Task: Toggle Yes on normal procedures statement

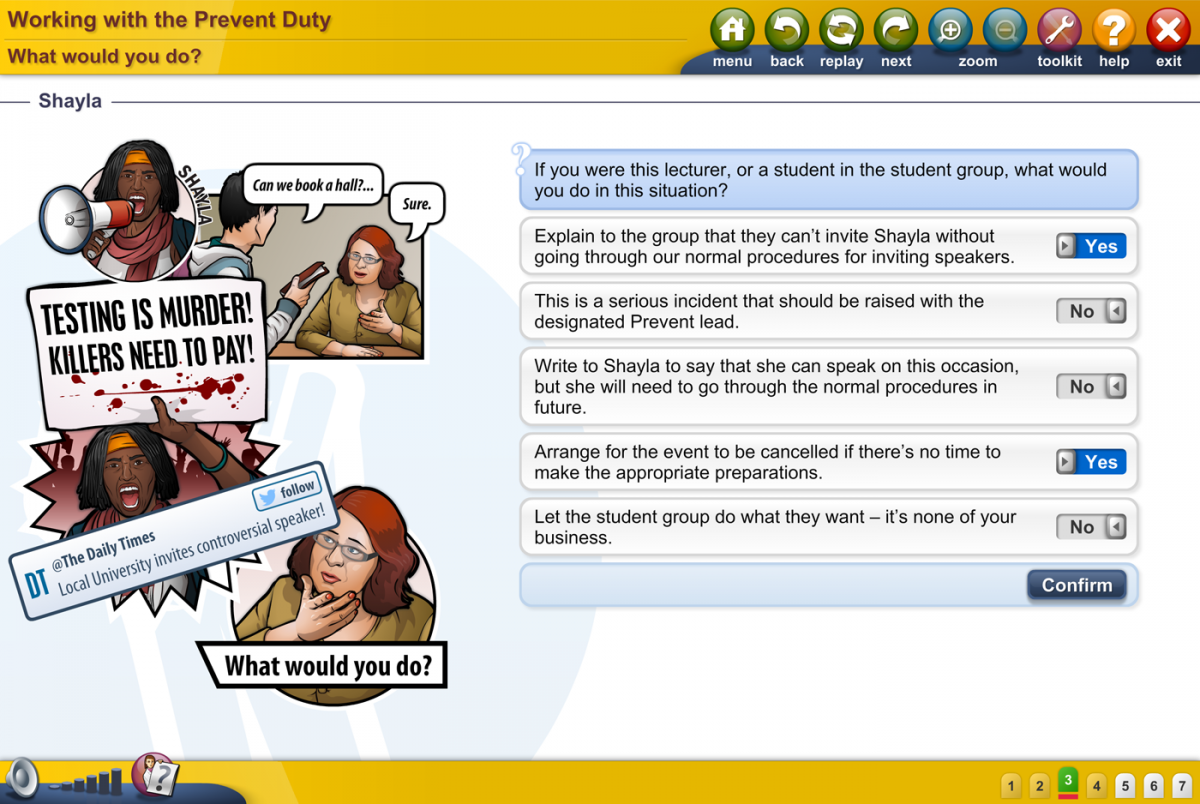Action: (1091, 246)
